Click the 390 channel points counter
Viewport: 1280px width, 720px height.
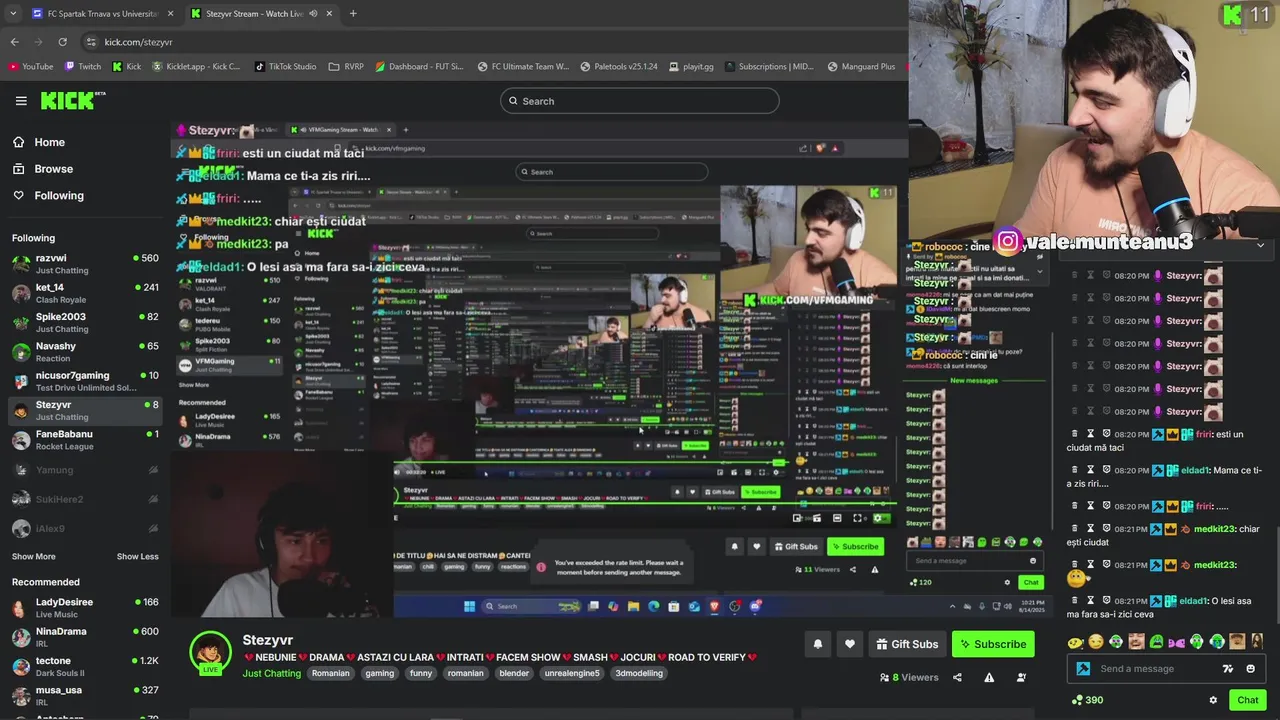coord(1087,700)
